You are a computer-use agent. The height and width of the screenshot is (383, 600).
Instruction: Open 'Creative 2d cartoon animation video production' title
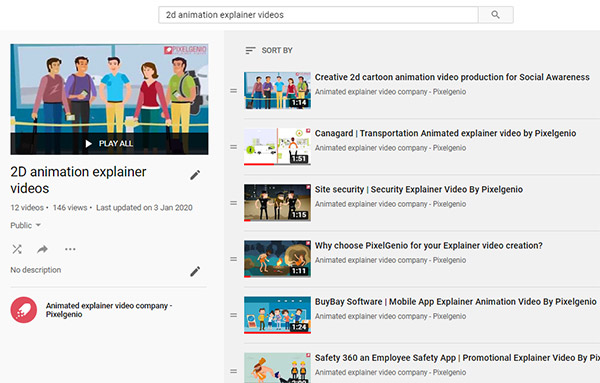tap(452, 77)
